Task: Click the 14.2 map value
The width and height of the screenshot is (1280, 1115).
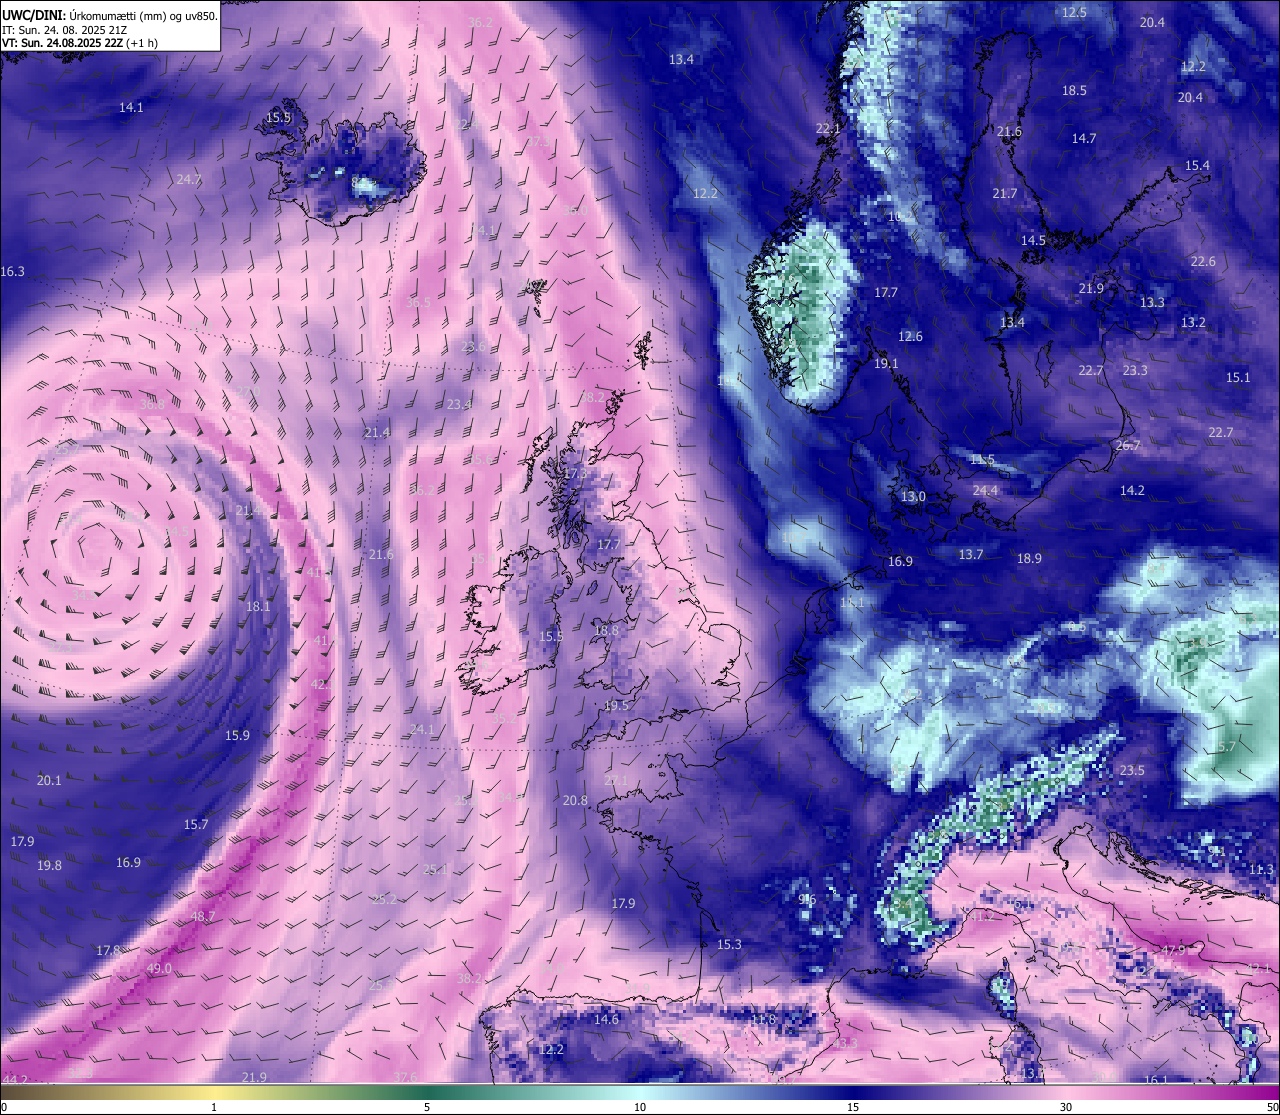Action: pyautogui.click(x=1132, y=490)
